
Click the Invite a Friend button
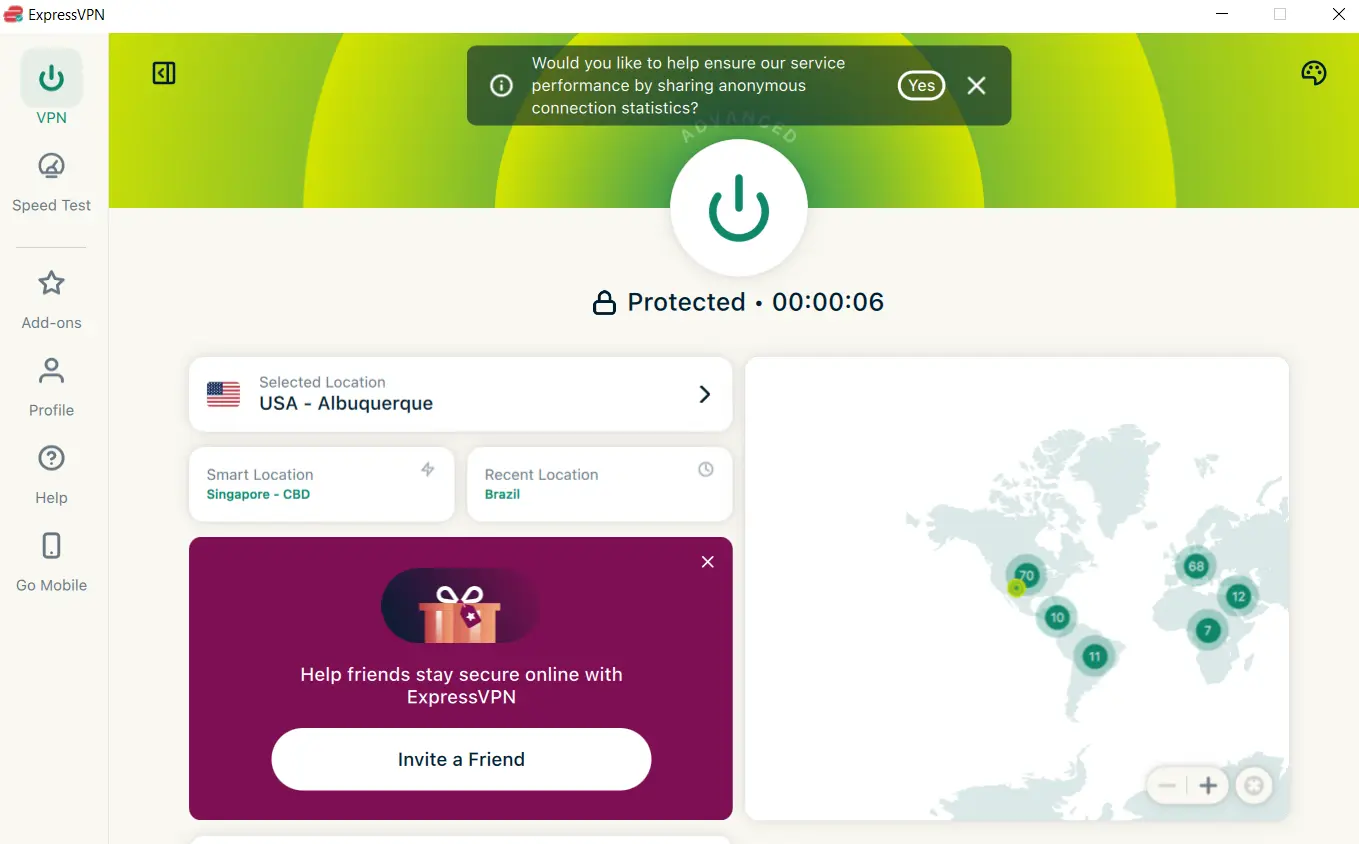[461, 759]
